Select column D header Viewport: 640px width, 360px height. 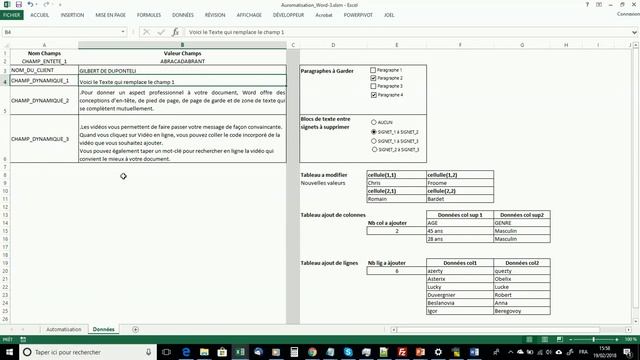click(333, 45)
